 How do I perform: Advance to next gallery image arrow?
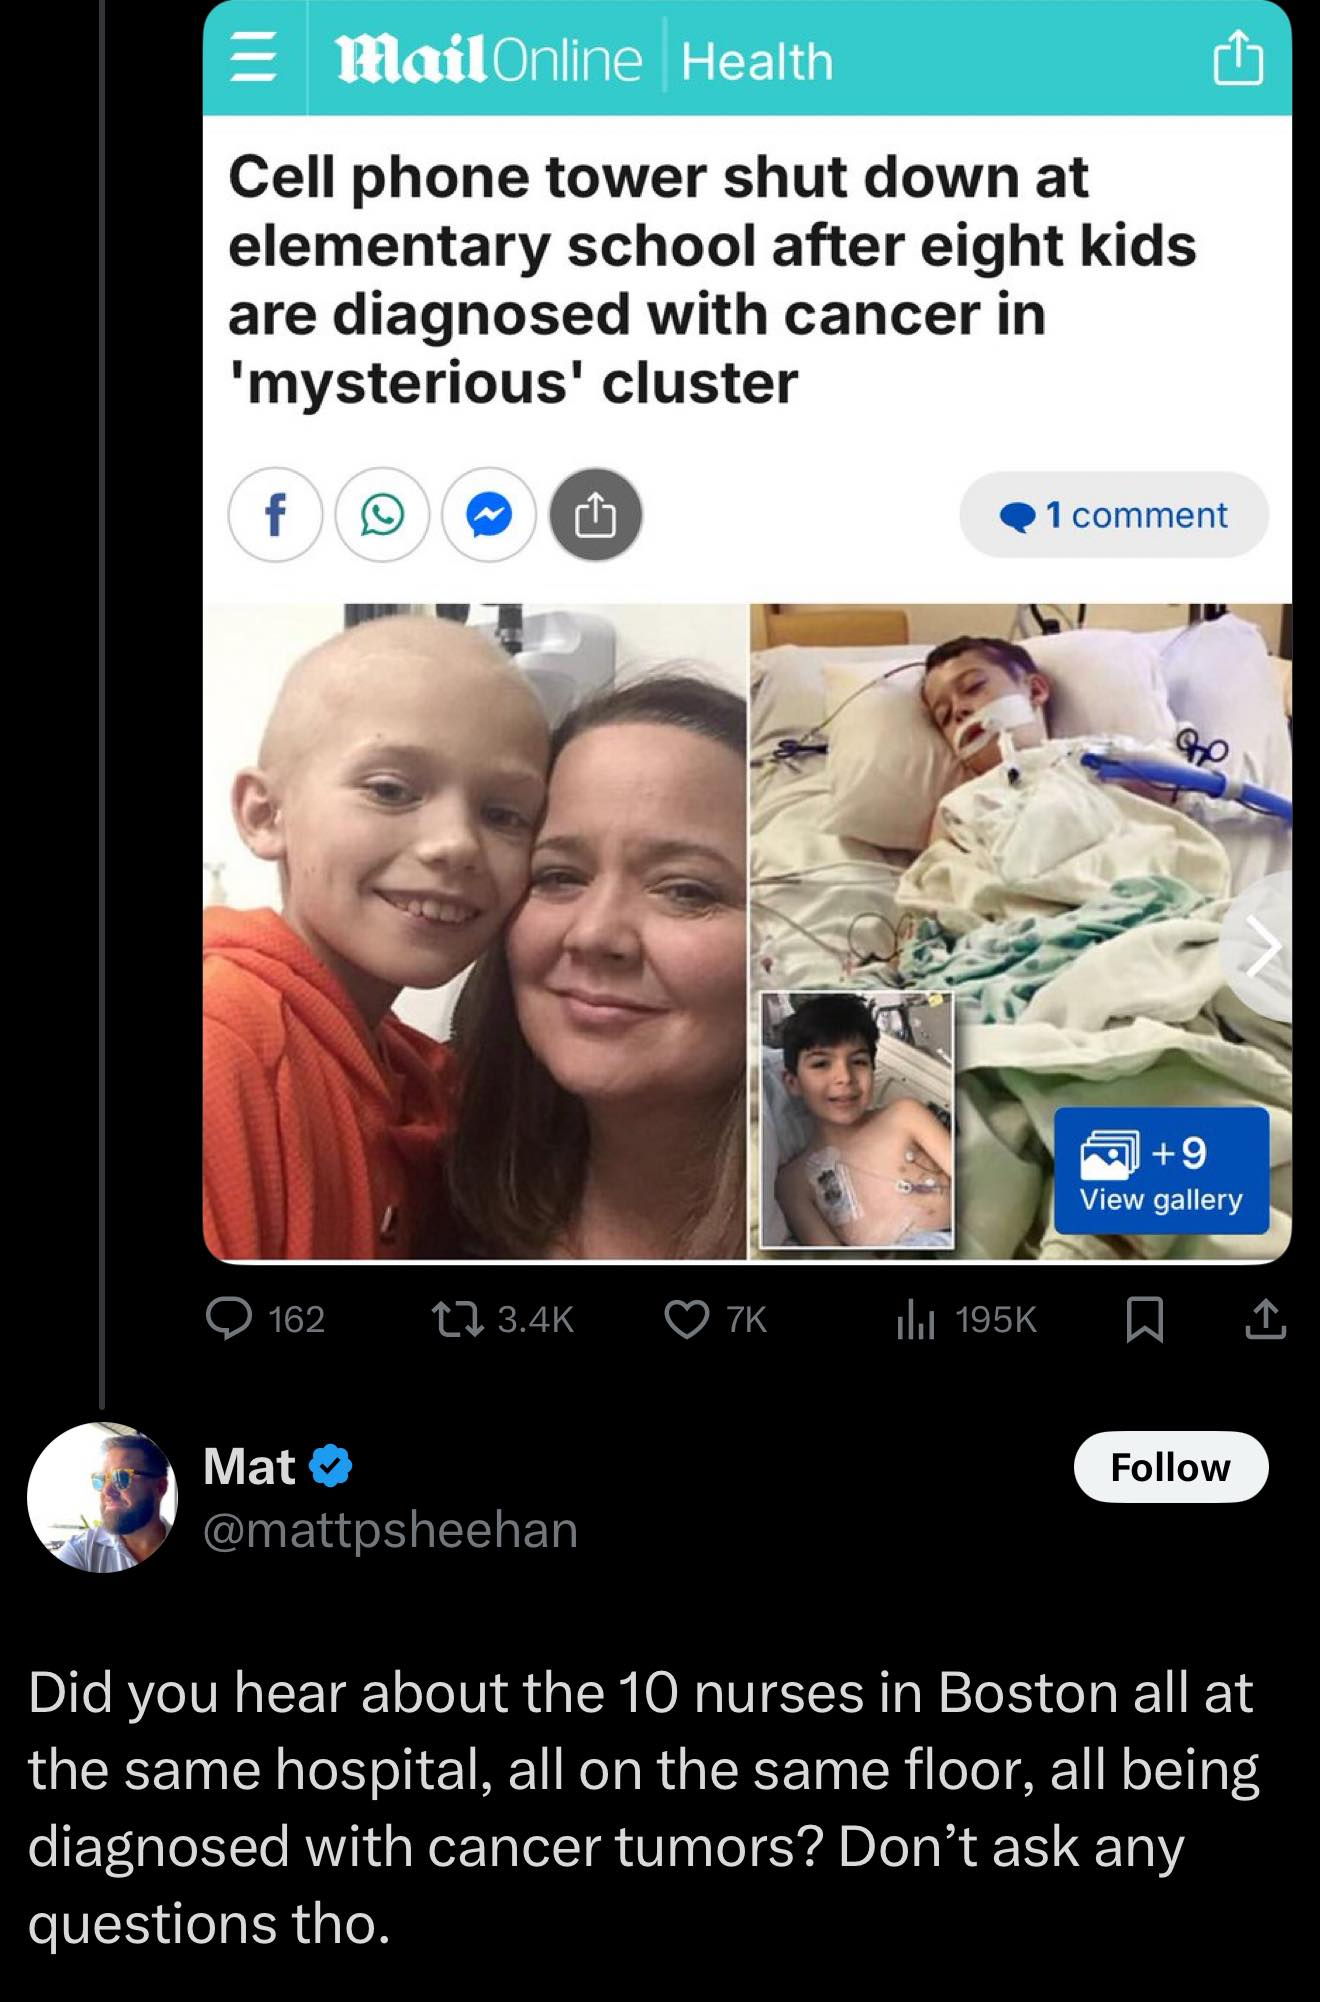pyautogui.click(x=1262, y=947)
